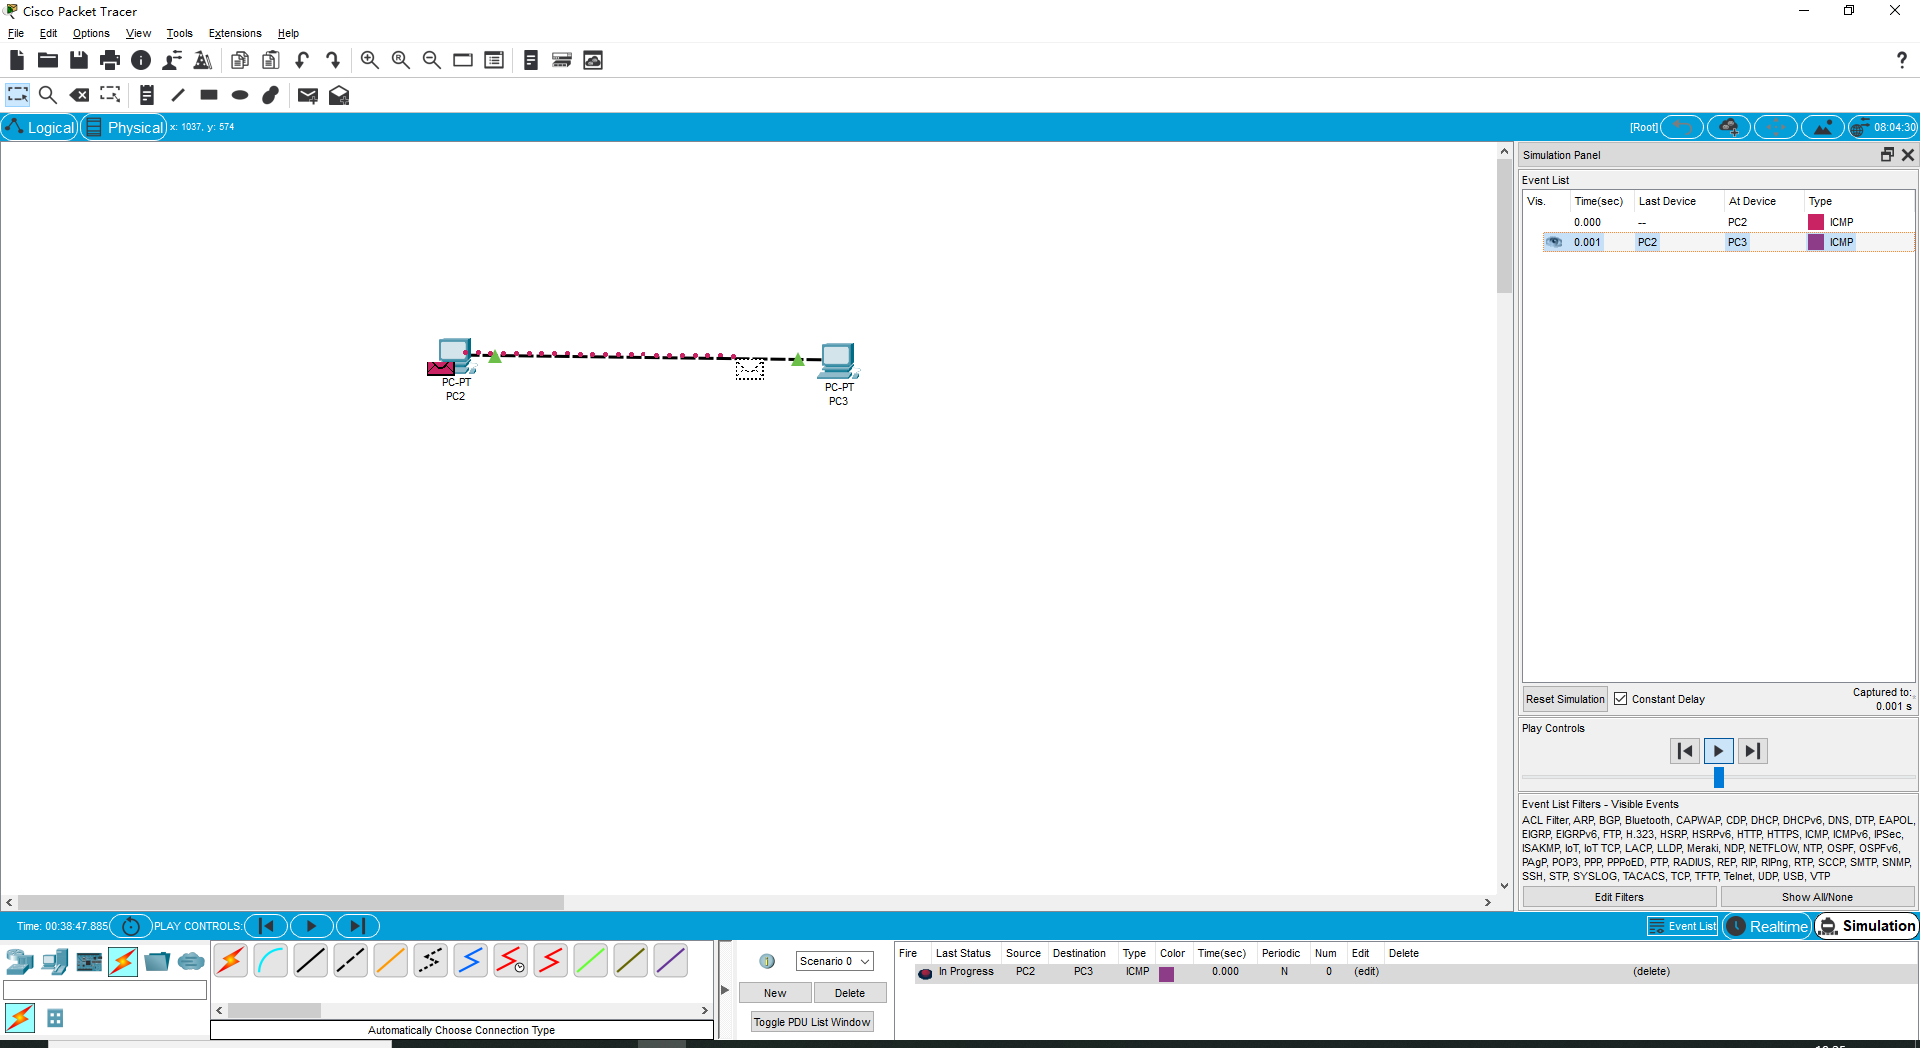Screen dimensions: 1920x1048
Task: Open the Scenario 0 dropdown
Action: coord(835,961)
